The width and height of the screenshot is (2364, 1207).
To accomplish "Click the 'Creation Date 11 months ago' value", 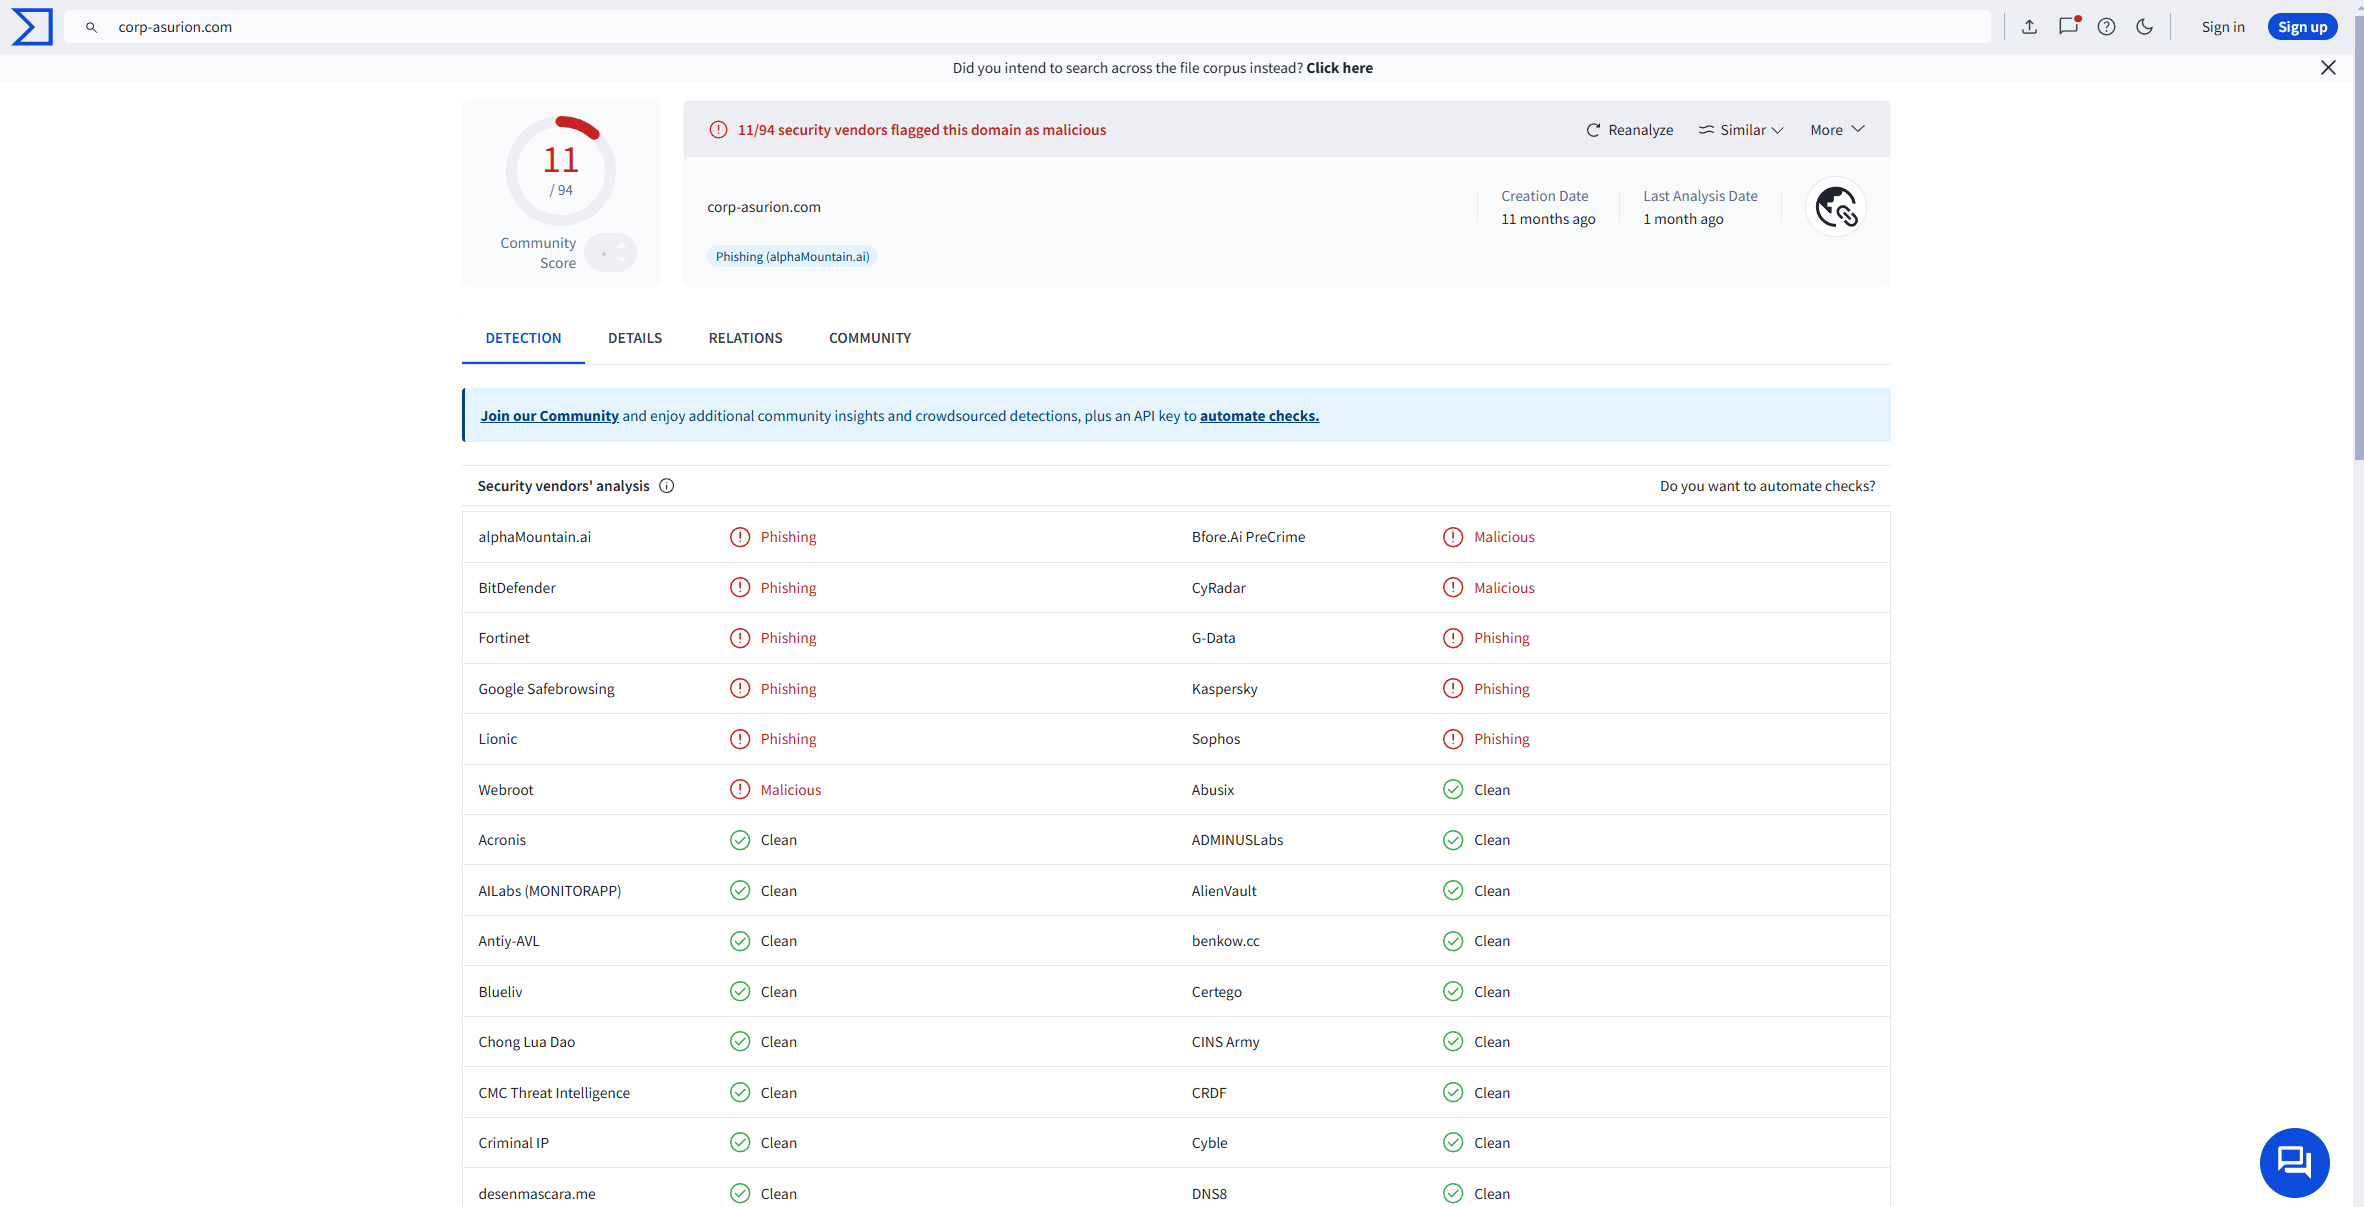I will pos(1548,219).
